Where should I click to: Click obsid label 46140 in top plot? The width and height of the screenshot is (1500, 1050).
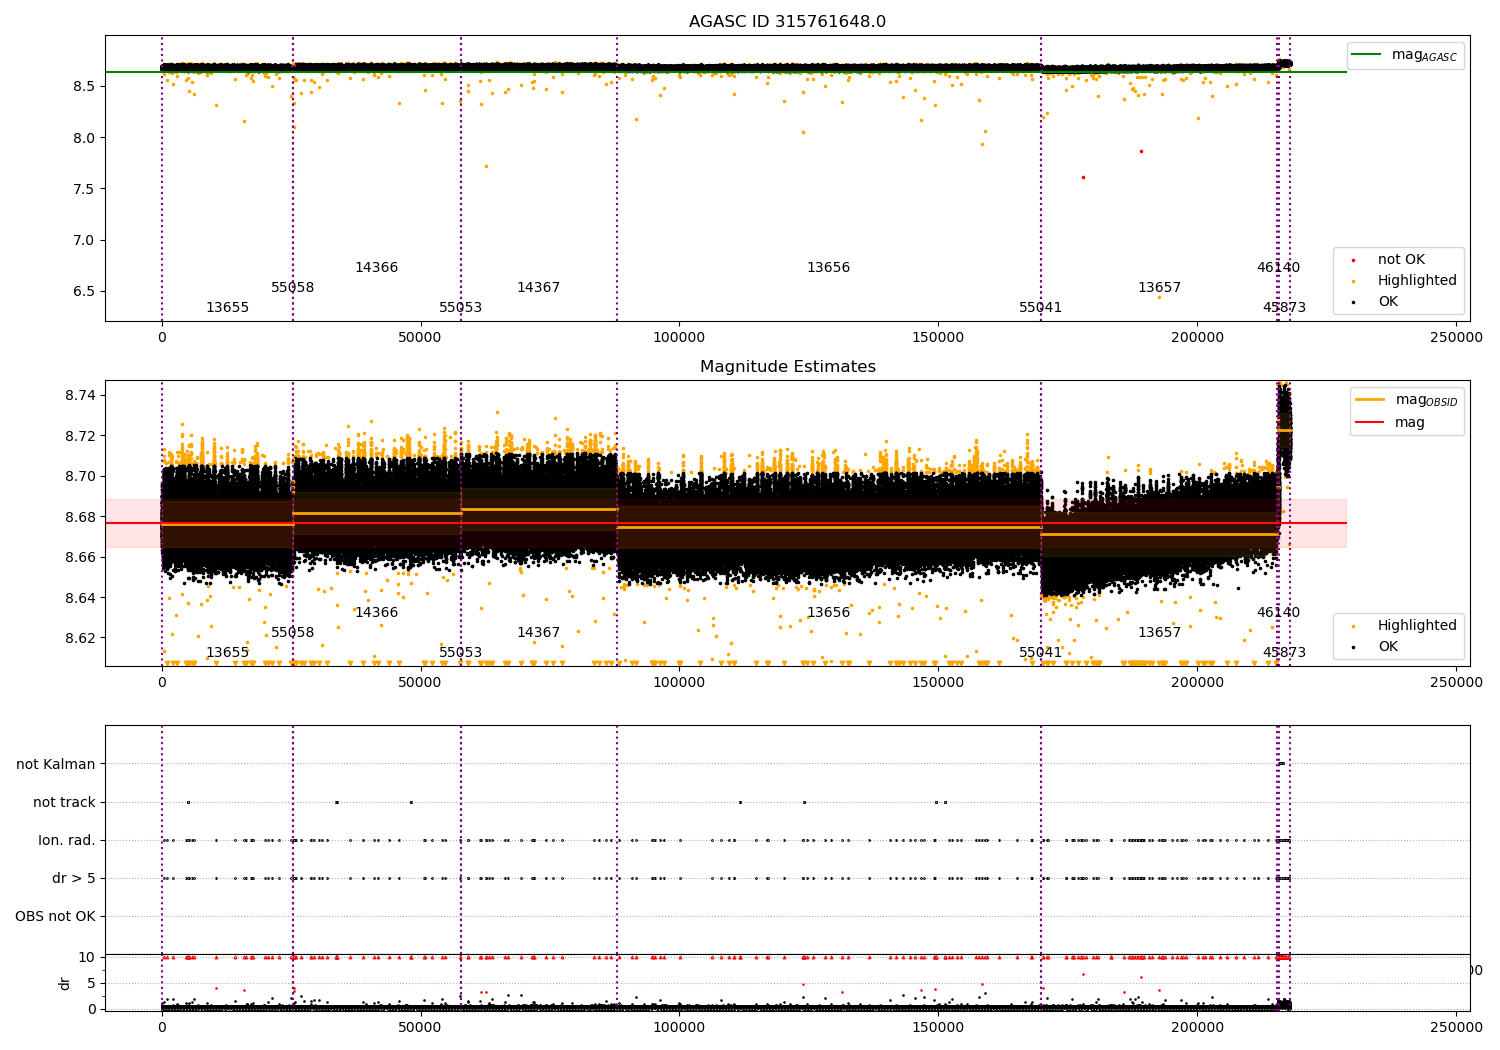(1278, 268)
